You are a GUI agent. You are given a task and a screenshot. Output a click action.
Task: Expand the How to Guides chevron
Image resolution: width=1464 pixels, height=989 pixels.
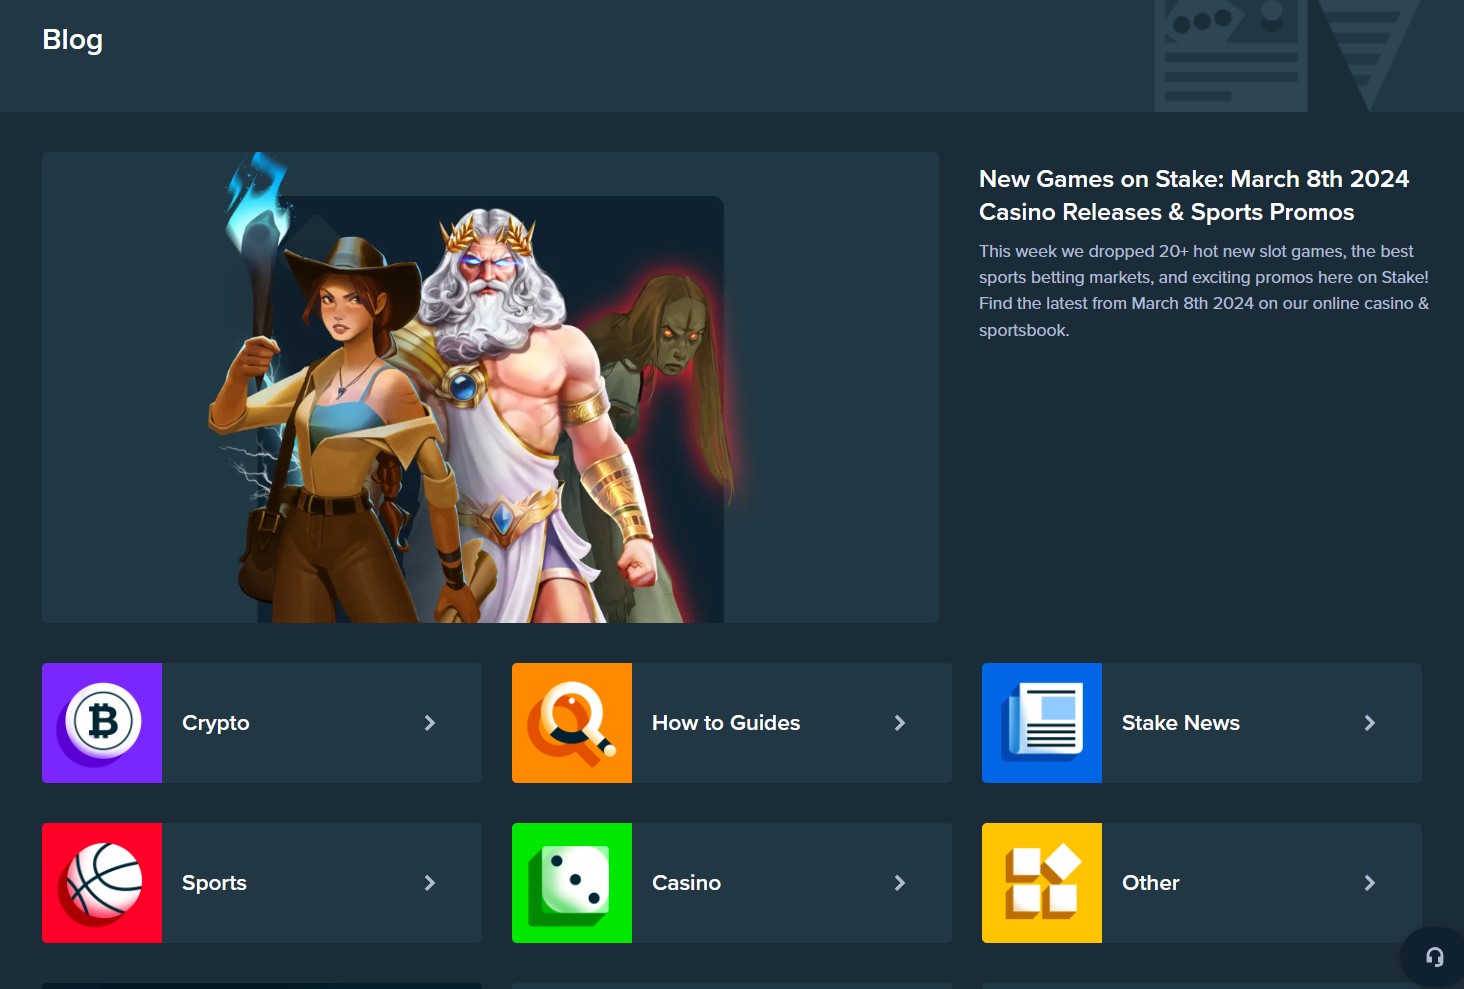pos(900,723)
